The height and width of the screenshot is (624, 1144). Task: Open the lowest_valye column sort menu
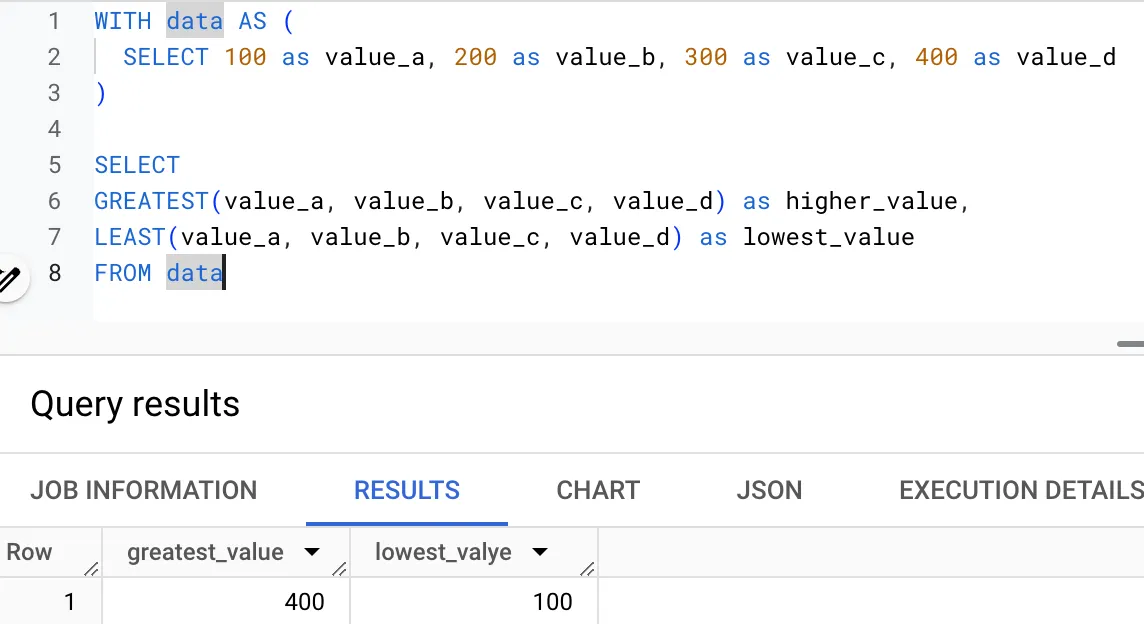pyautogui.click(x=540, y=552)
